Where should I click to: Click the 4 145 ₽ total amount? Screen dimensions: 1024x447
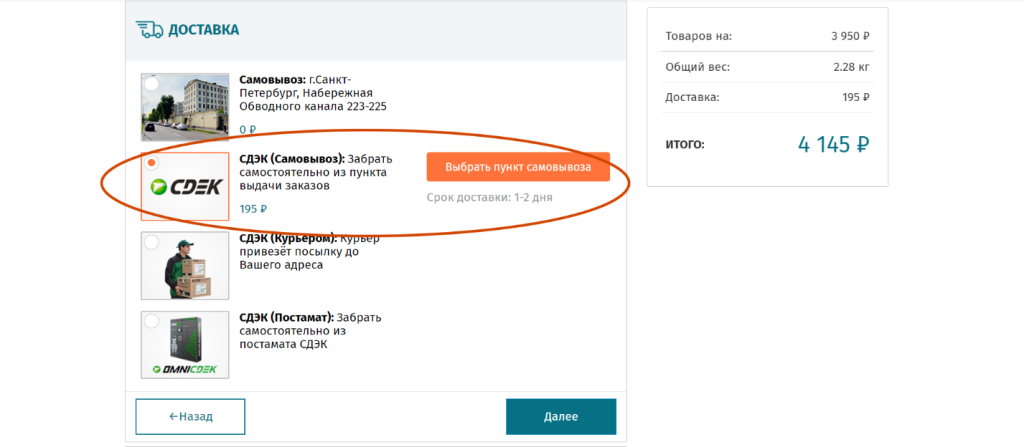tap(834, 144)
